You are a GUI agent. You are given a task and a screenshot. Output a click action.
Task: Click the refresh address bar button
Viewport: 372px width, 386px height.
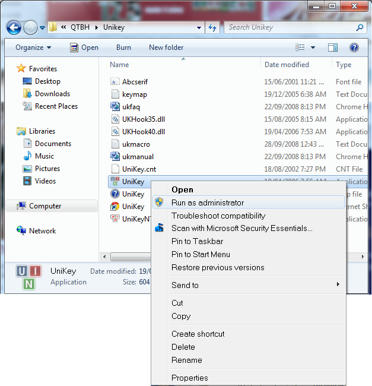[212, 28]
